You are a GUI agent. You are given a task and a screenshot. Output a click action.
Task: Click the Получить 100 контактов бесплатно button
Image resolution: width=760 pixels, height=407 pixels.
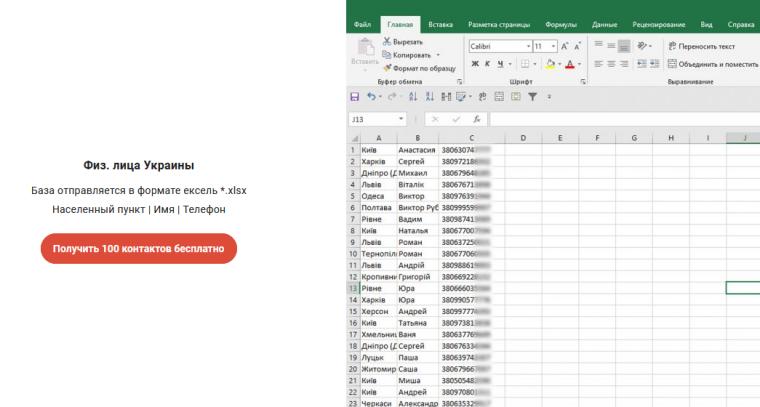pyautogui.click(x=139, y=248)
